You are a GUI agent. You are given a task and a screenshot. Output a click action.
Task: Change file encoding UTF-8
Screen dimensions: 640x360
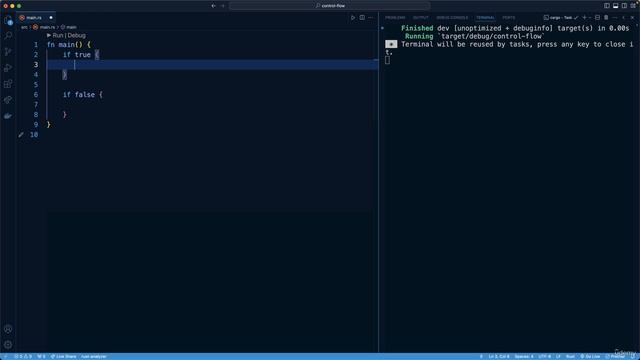(x=544, y=356)
